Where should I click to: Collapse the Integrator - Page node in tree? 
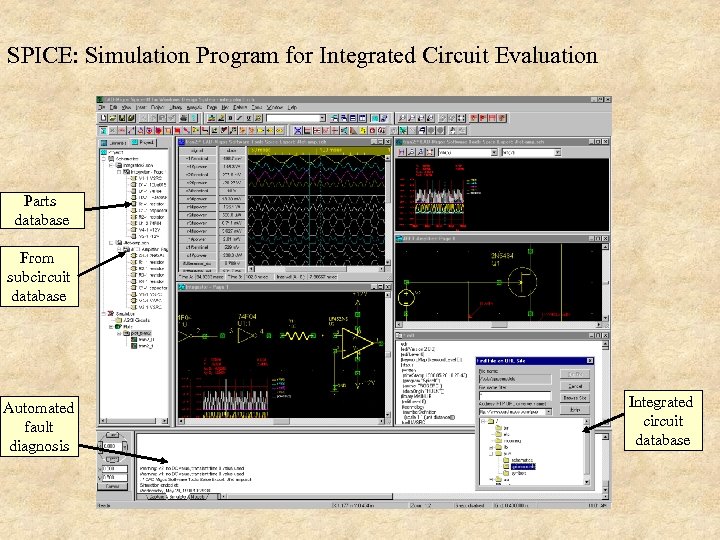[x=119, y=172]
